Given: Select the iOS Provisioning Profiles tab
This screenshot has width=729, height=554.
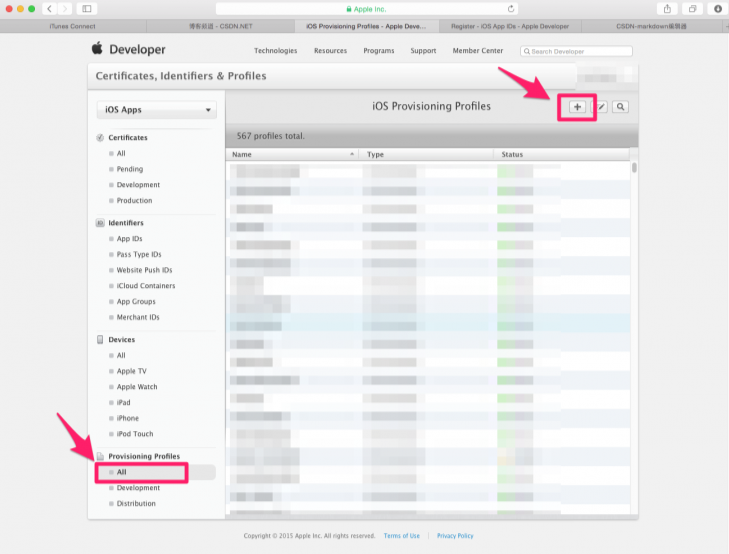Looking at the screenshot, I should point(366,26).
